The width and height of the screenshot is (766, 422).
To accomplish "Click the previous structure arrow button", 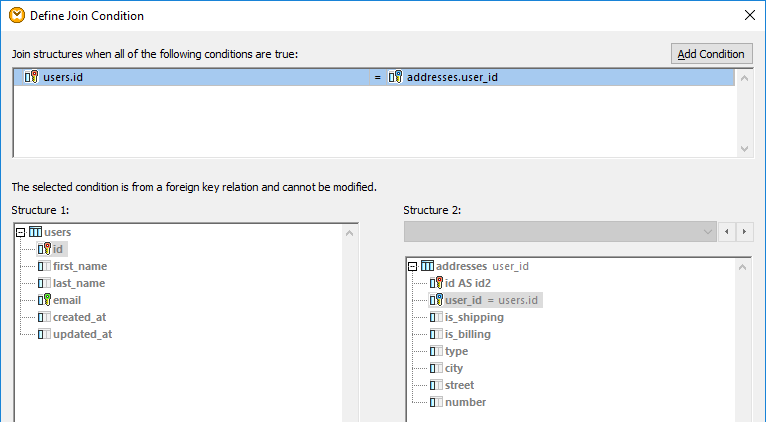I will 727,231.
